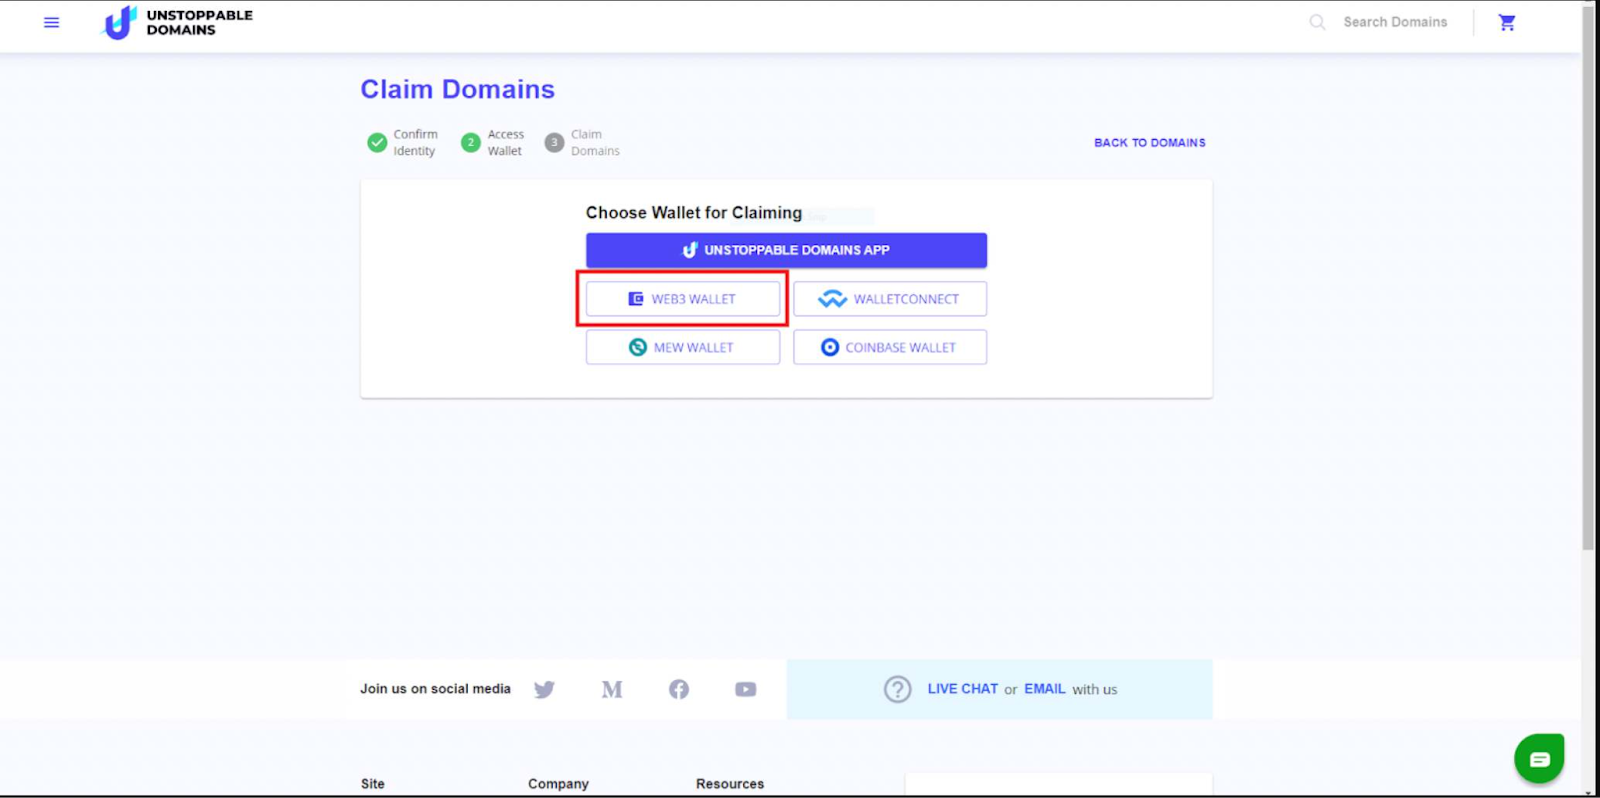1600x798 pixels.
Task: Click the help question mark icon
Action: 898,689
